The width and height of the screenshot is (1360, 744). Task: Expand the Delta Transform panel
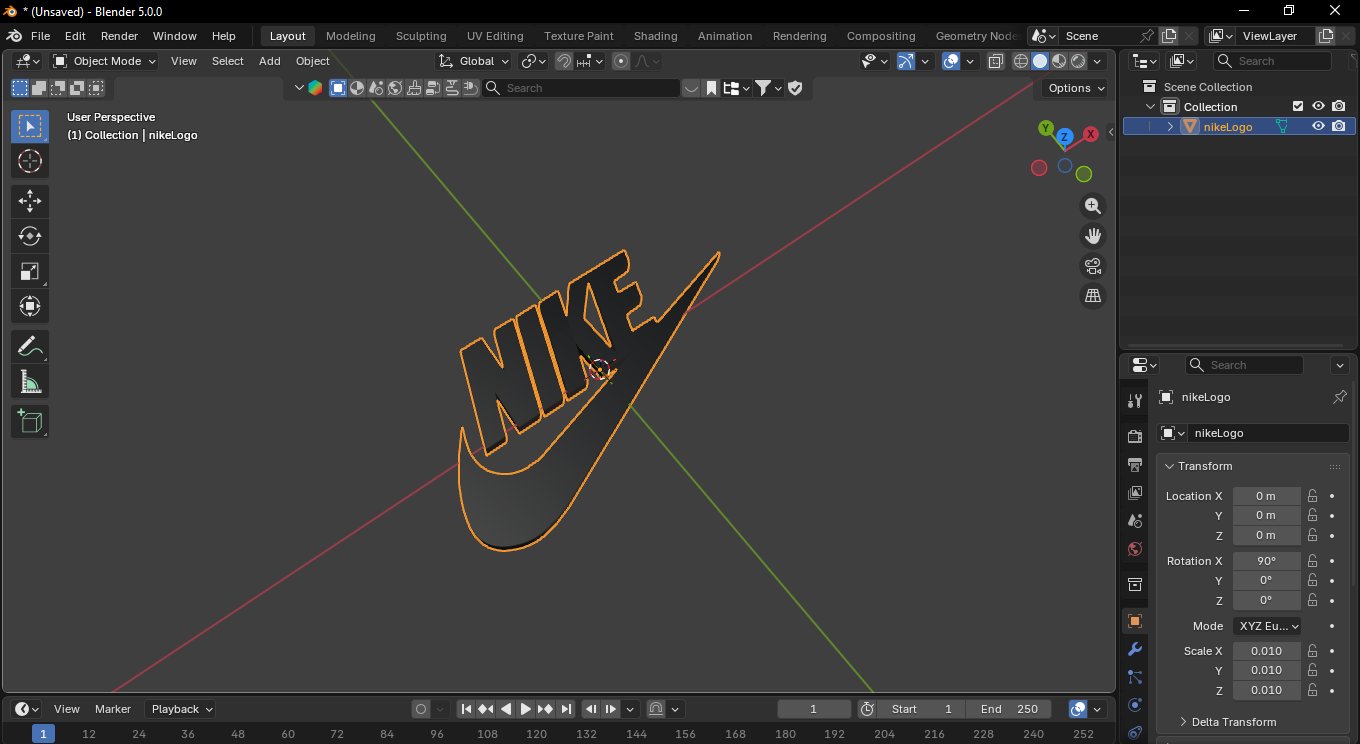[1233, 722]
